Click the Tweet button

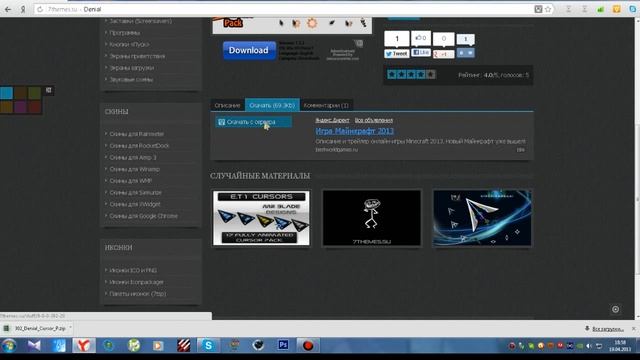pyautogui.click(x=396, y=53)
